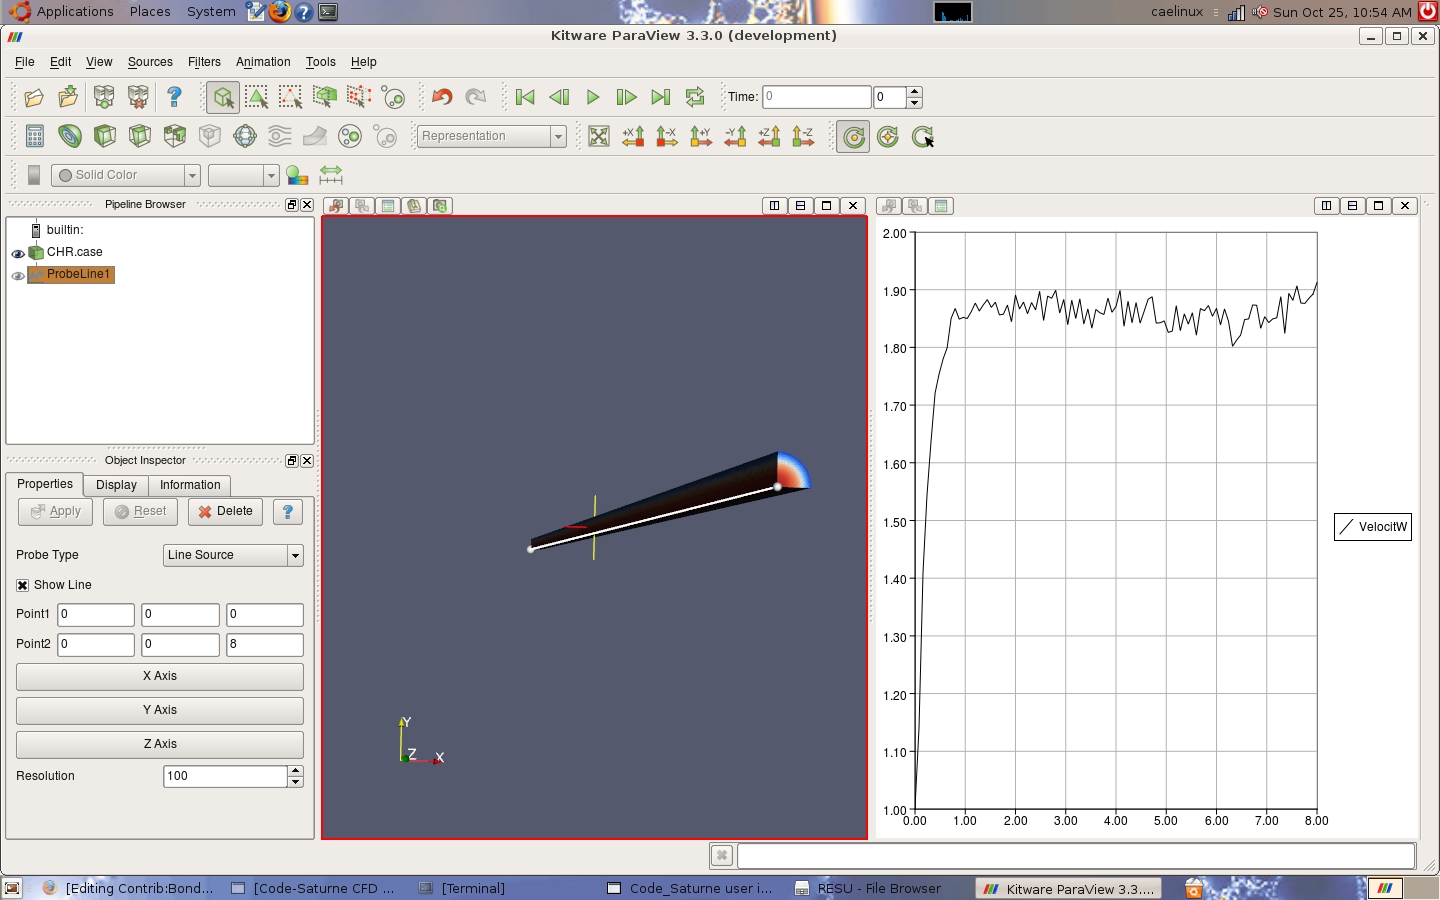Set view direction to +X
Viewport: 1440px width, 900px height.
(x=633, y=137)
